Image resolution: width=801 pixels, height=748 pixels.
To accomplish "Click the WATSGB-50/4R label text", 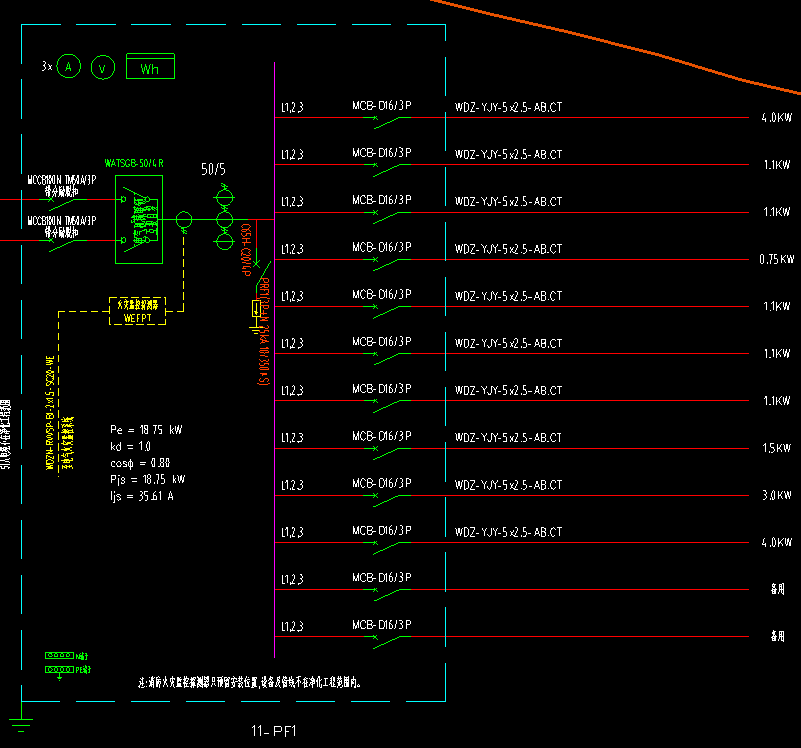I will click(134, 163).
